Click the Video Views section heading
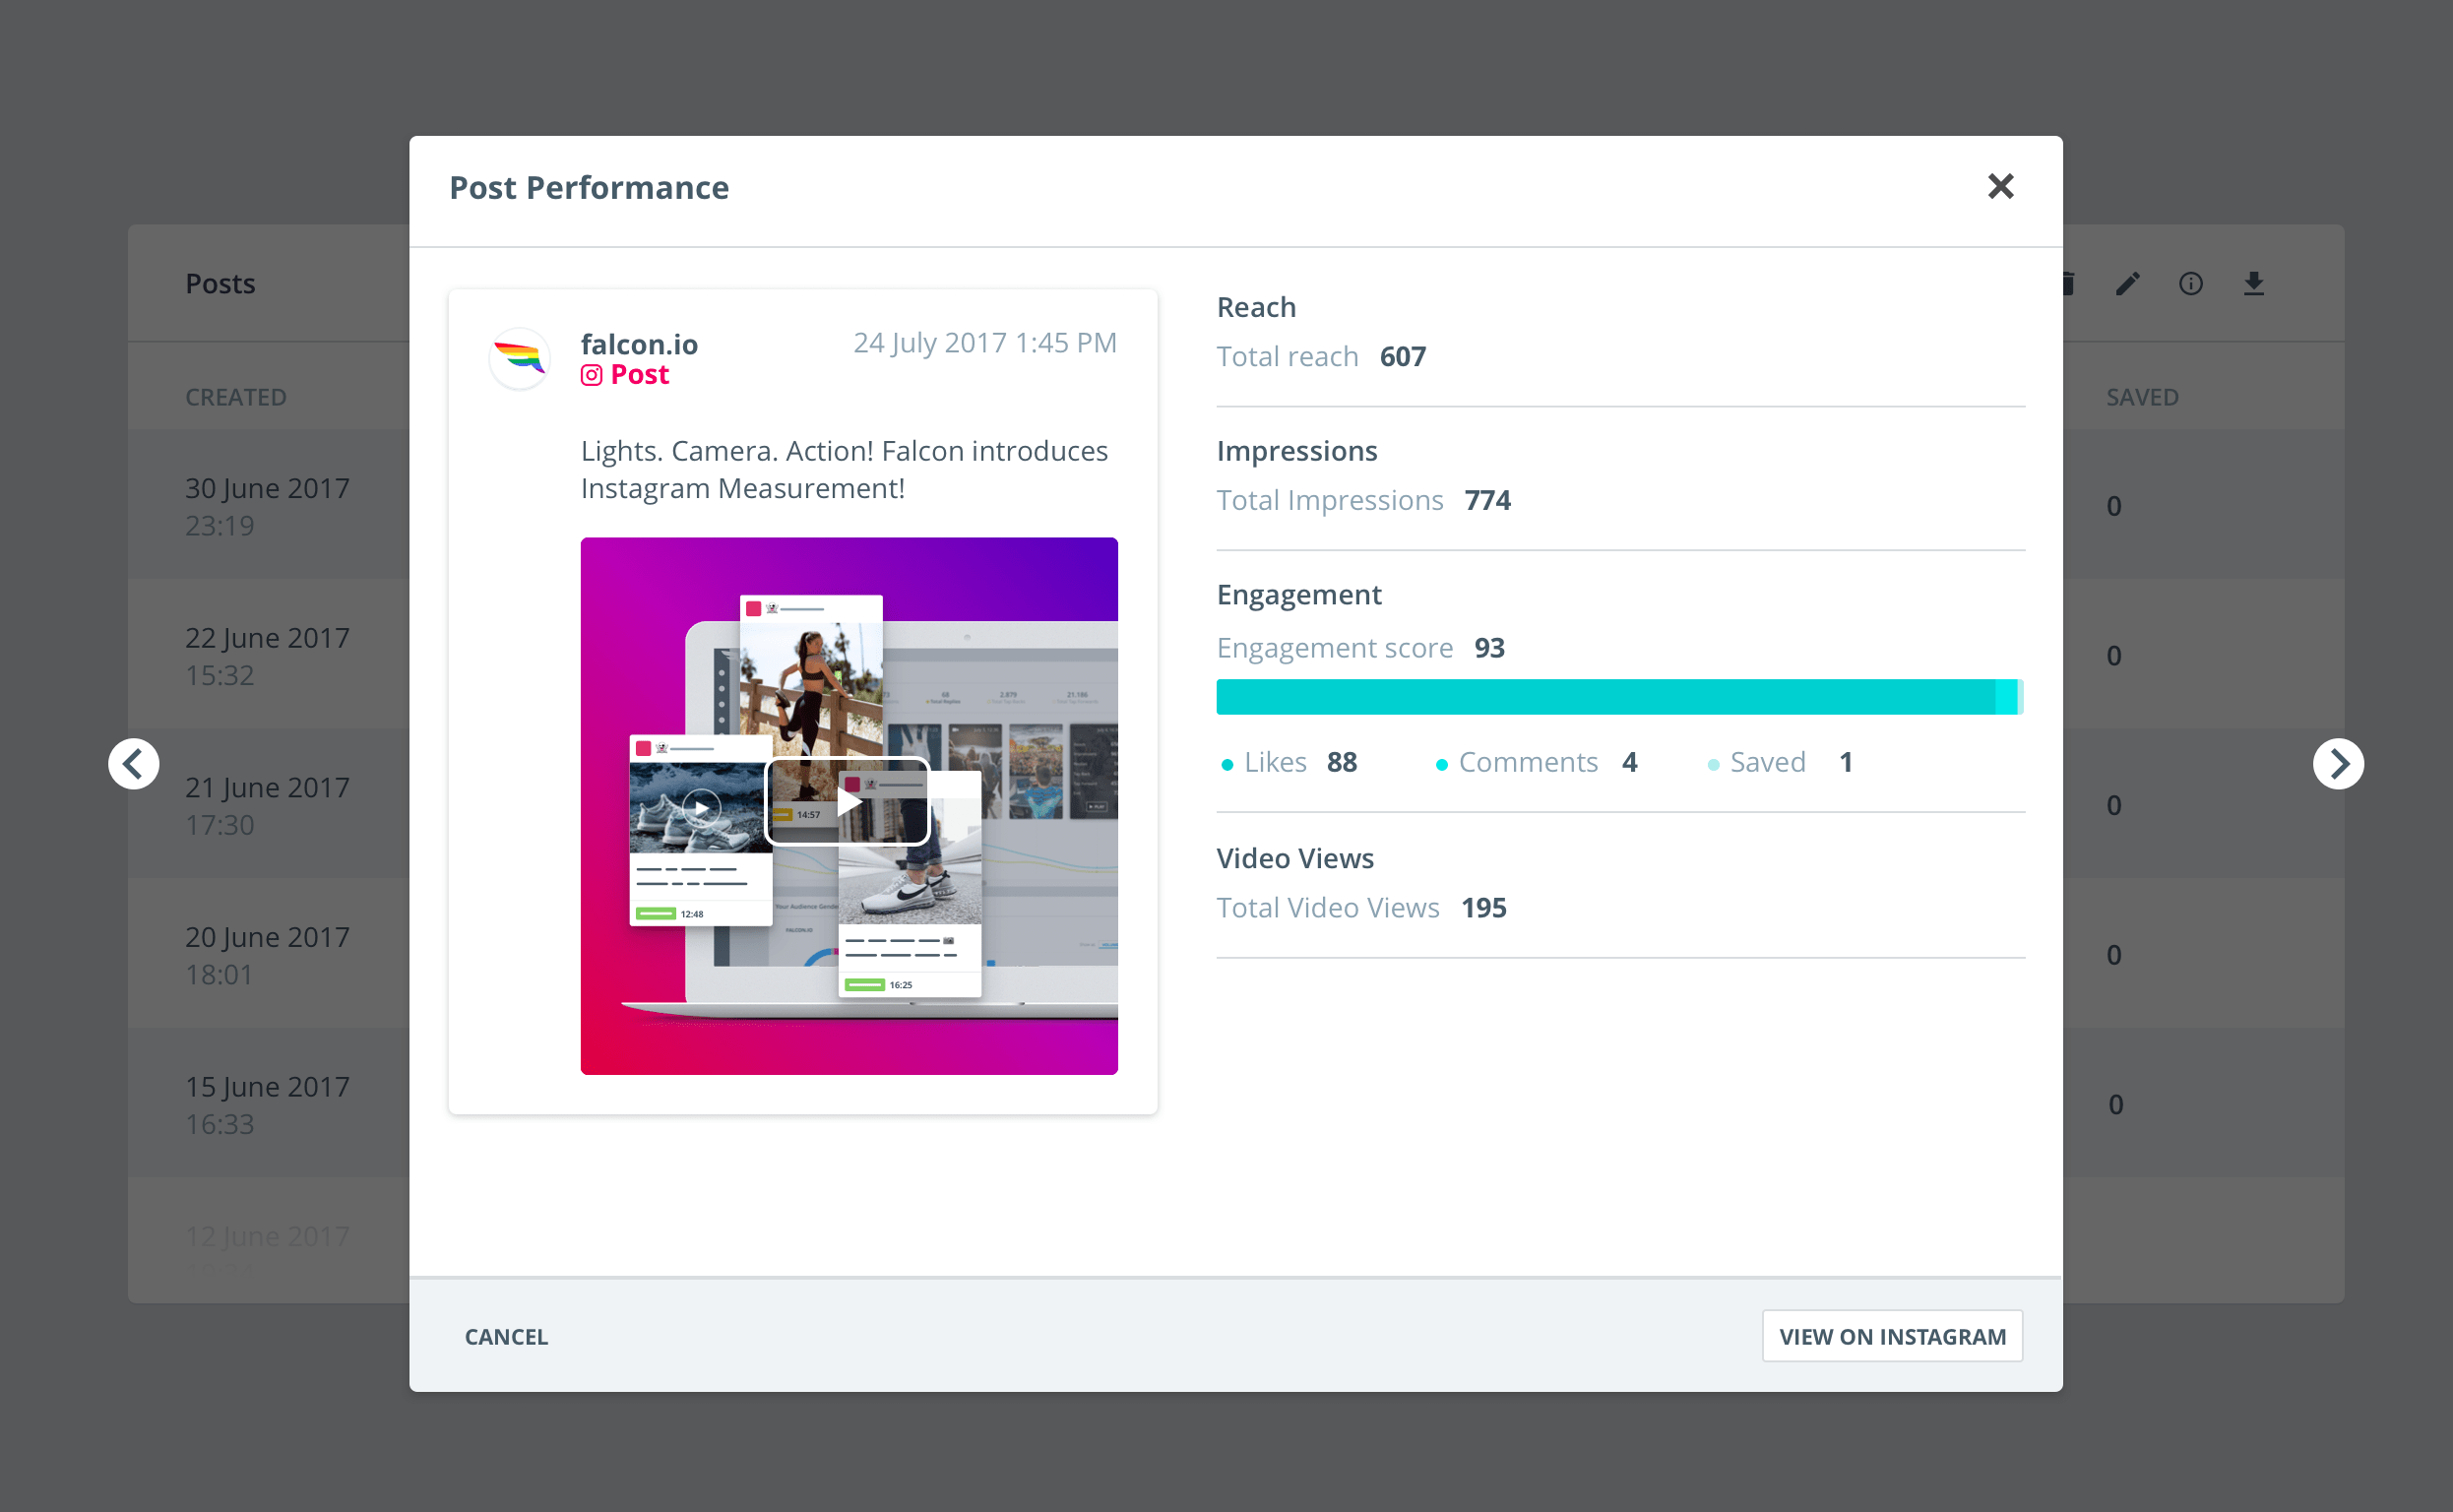This screenshot has height=1512, width=2453. [x=1295, y=858]
